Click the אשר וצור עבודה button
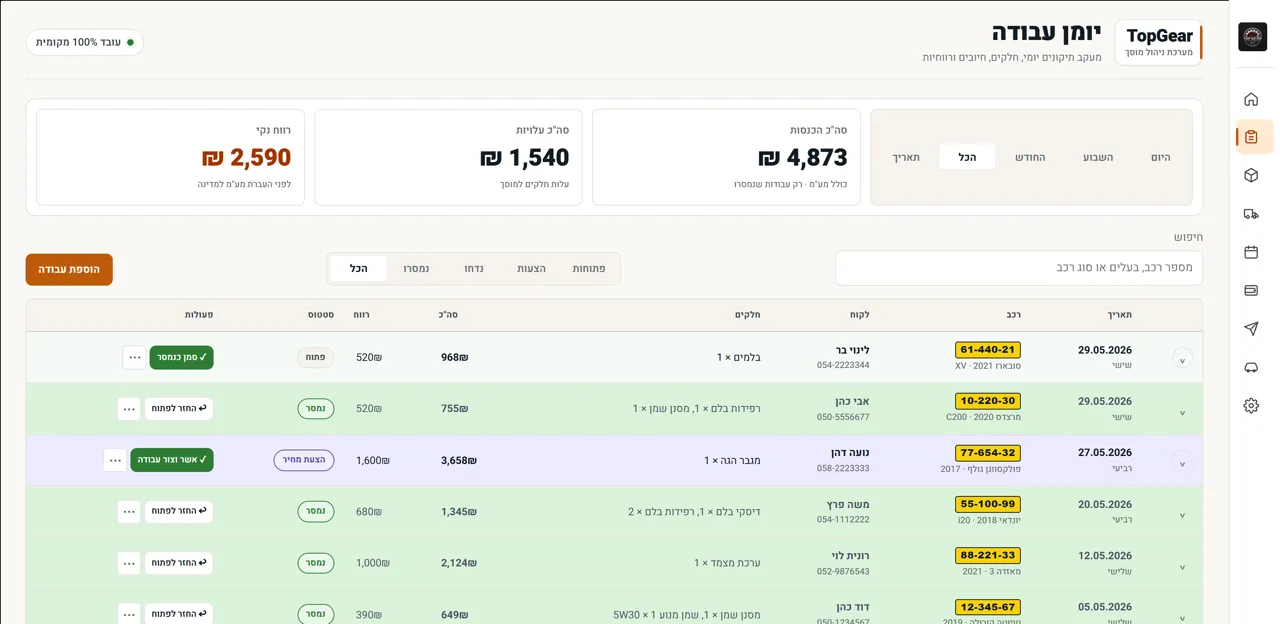Screen dimensions: 1280x624 [172, 460]
